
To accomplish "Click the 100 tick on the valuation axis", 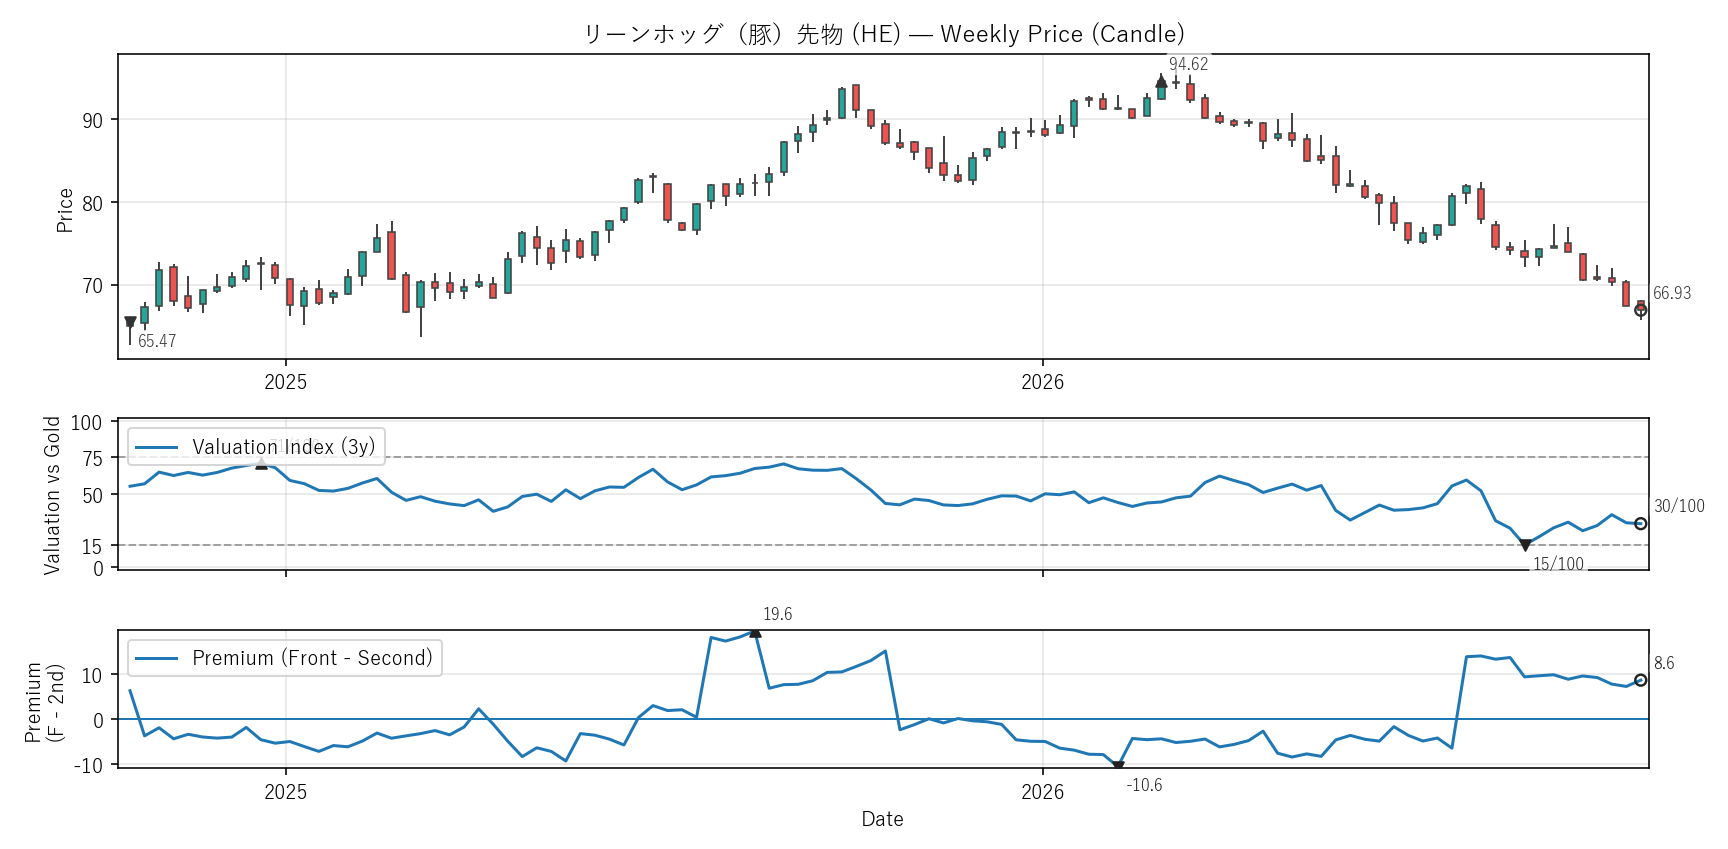I will pyautogui.click(x=87, y=423).
